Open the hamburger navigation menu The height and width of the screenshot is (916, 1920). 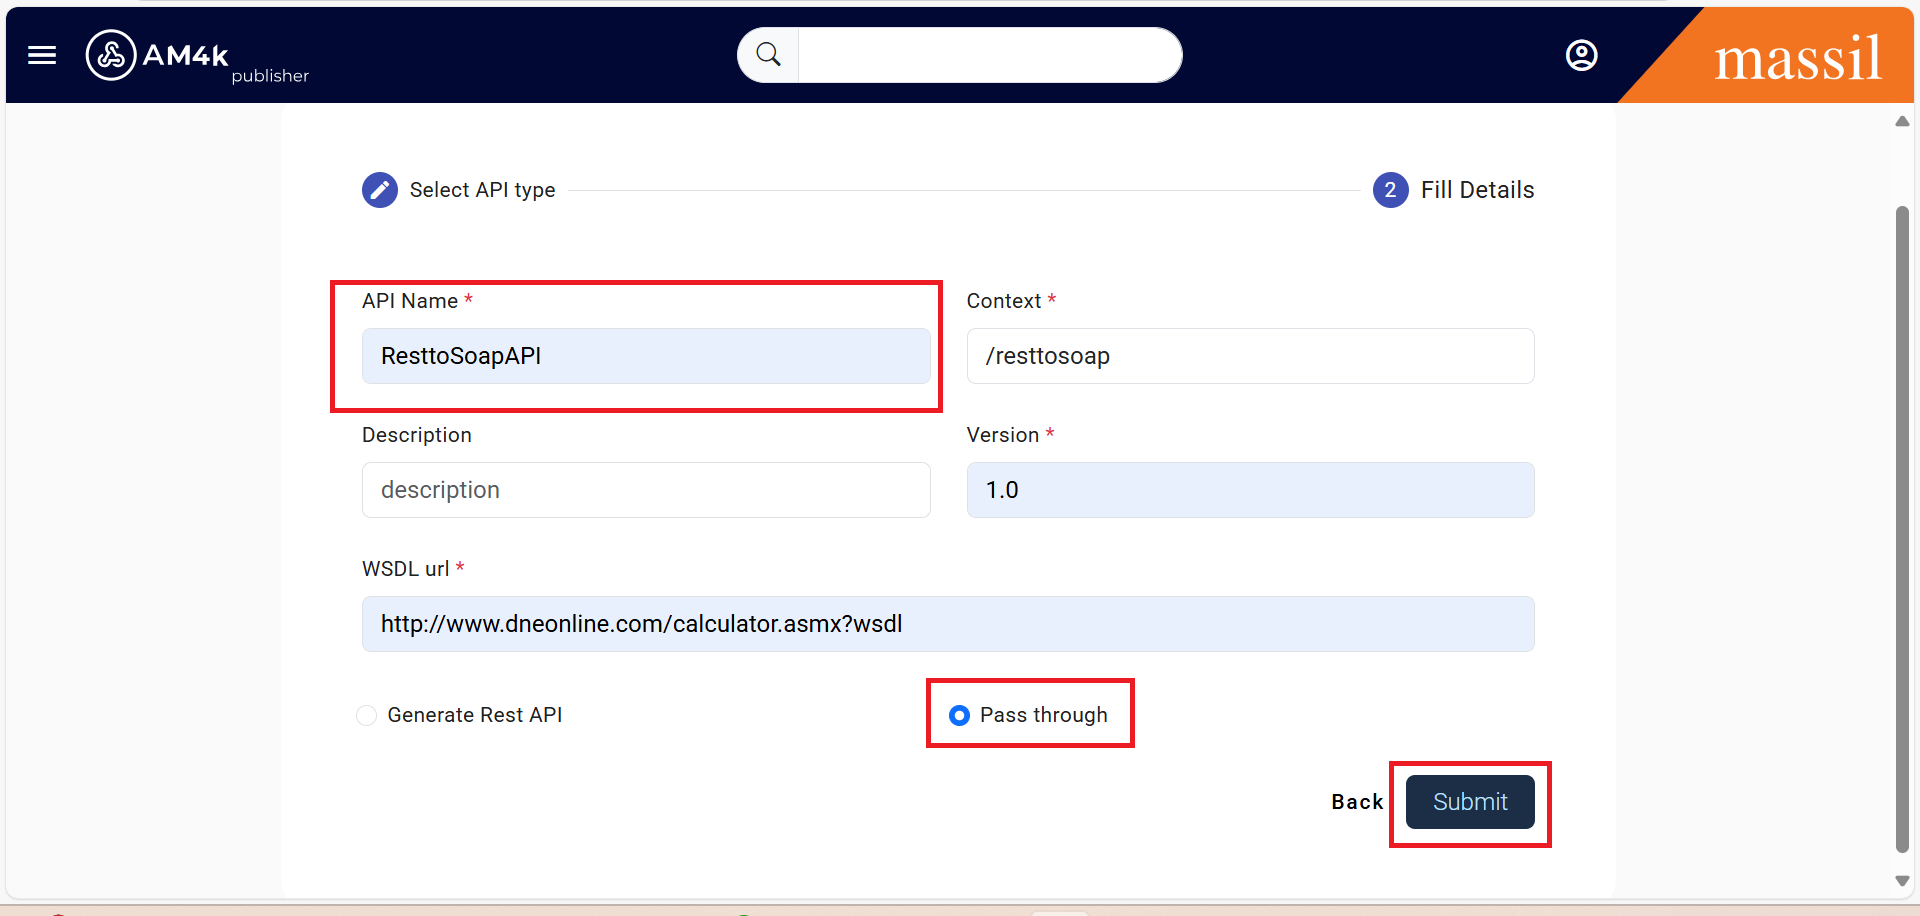[42, 55]
